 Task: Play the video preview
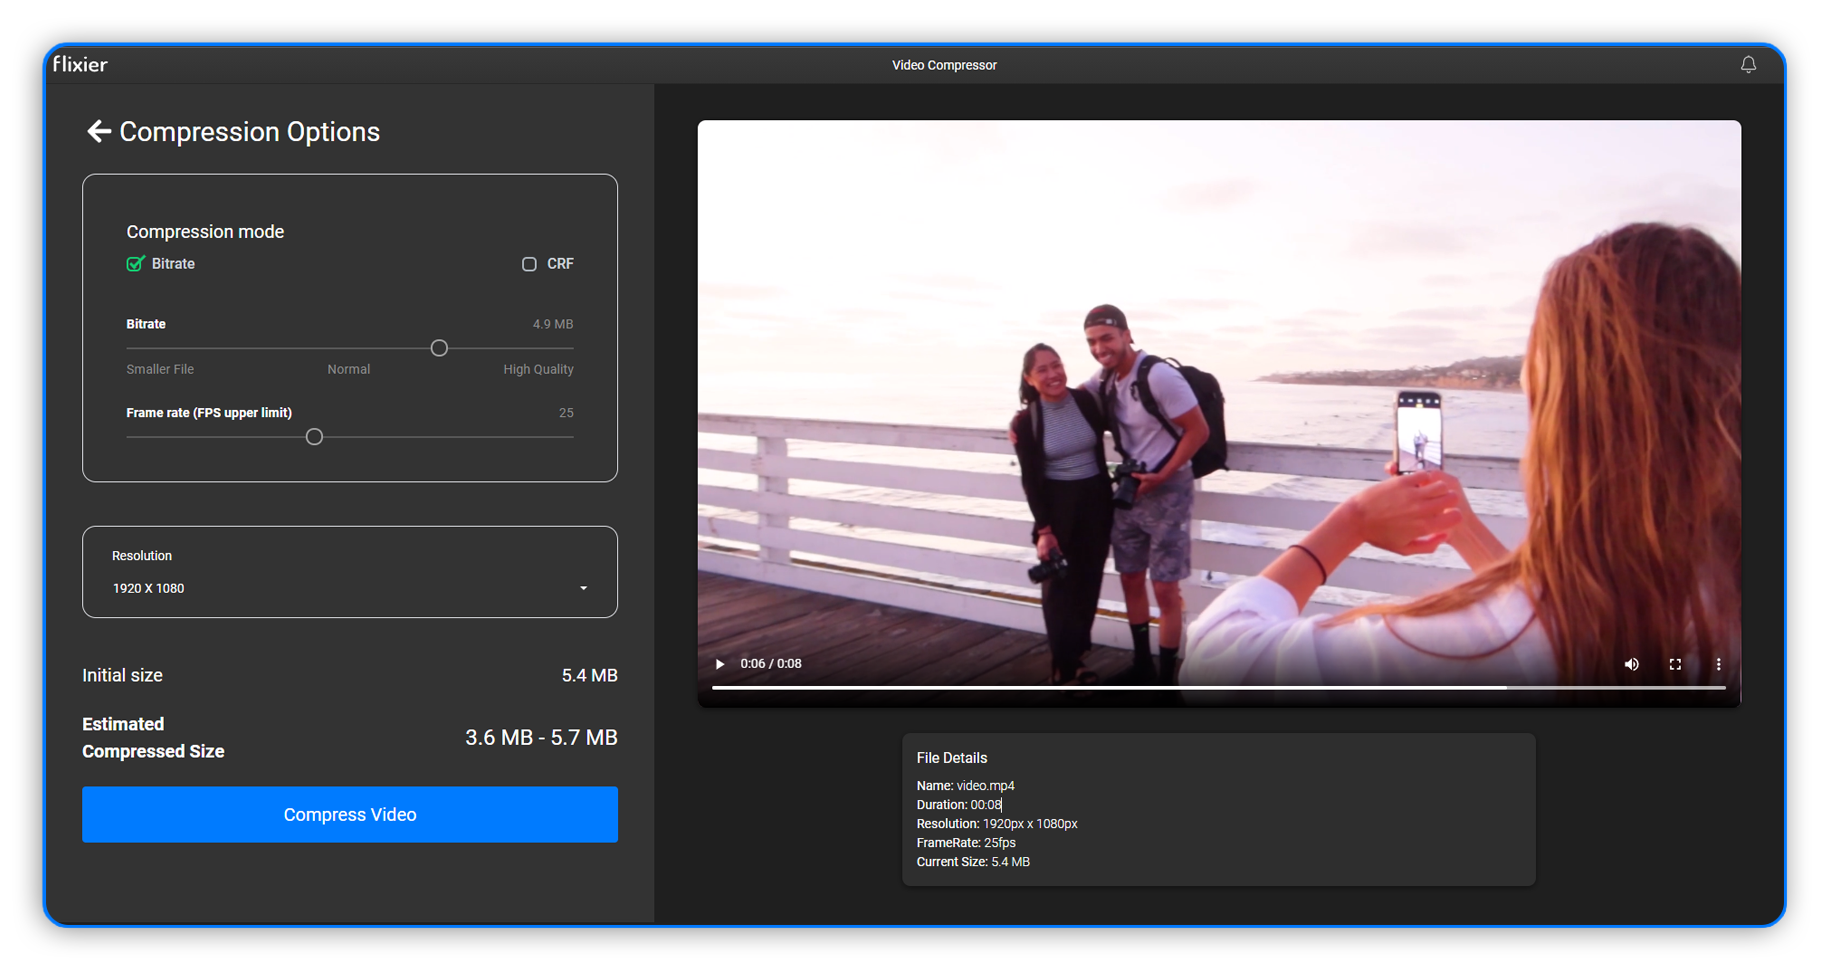(x=719, y=664)
